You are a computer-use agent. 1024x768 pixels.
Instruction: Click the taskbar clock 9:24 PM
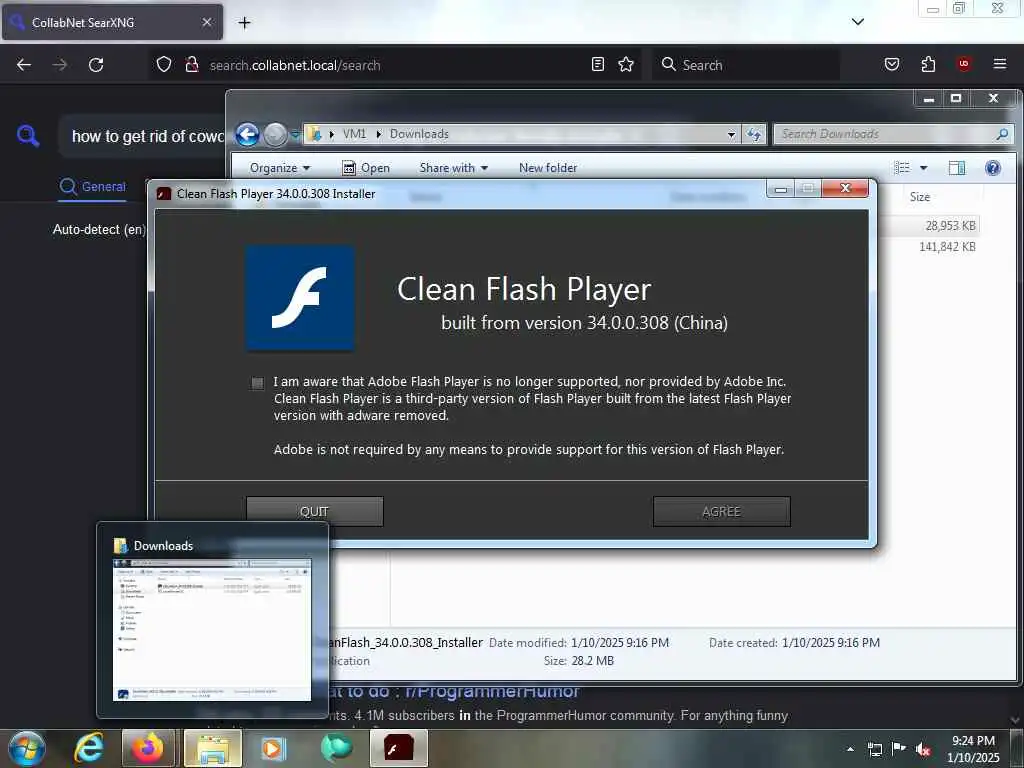tap(973, 741)
